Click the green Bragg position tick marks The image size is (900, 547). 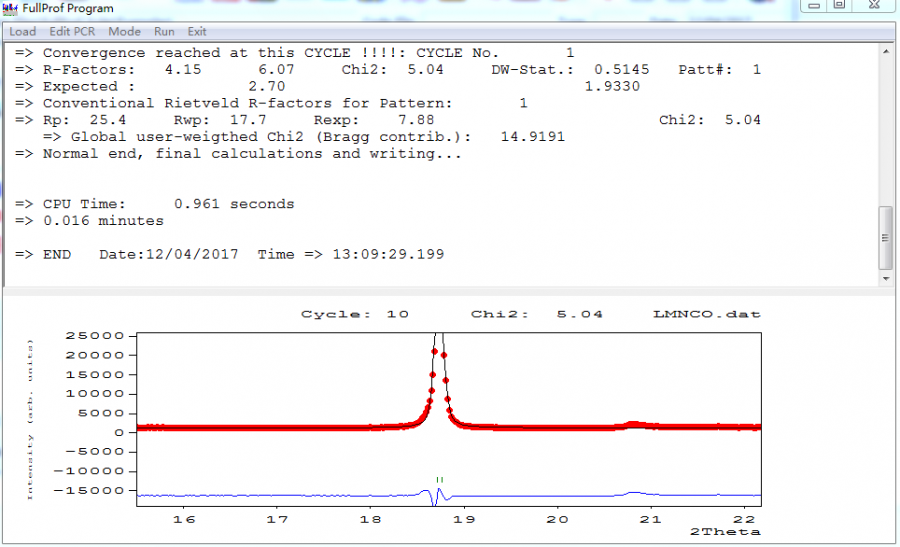439,480
